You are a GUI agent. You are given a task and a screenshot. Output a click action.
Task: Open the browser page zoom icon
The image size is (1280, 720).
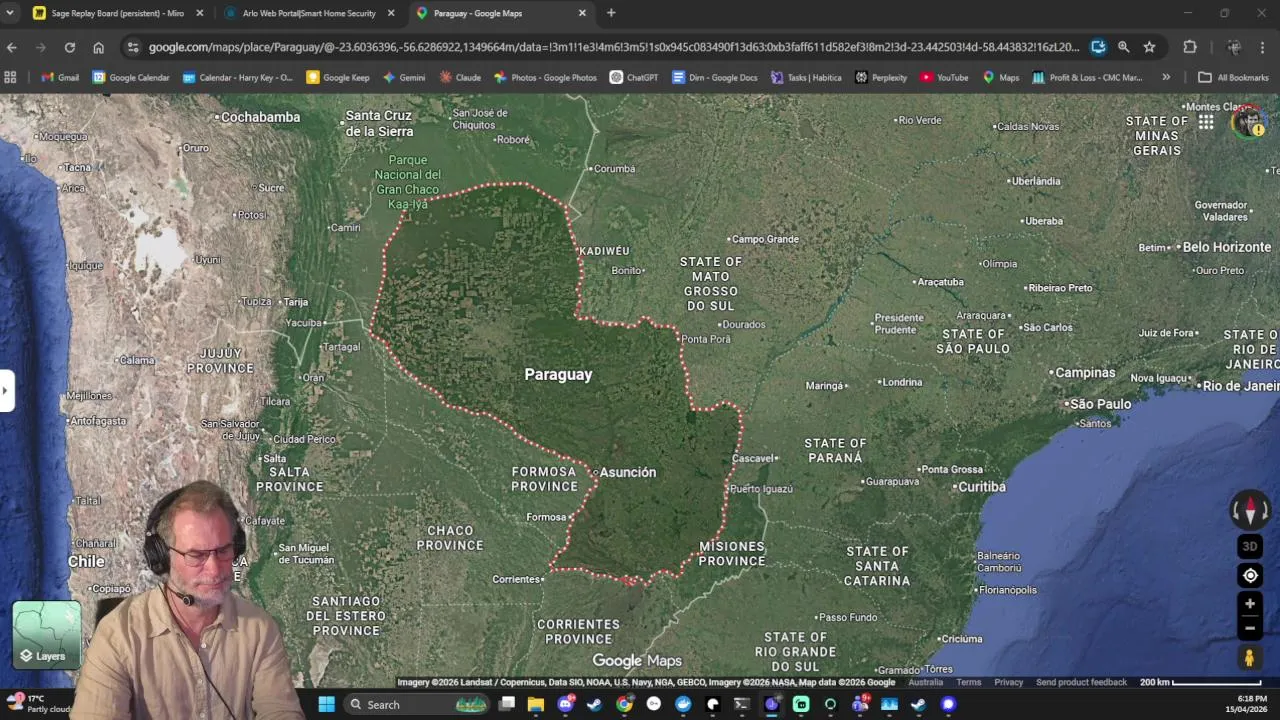click(1123, 47)
